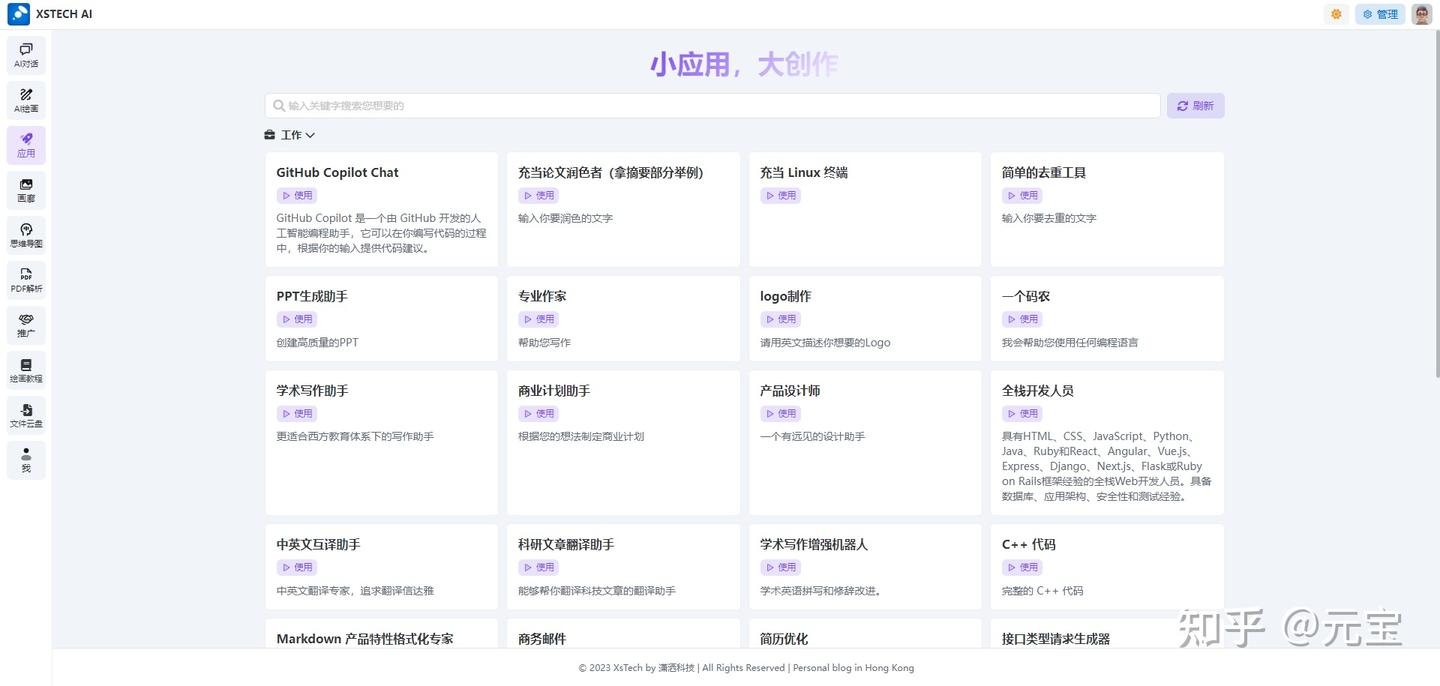Click 使用 on PPT生成助手 card
The height and width of the screenshot is (686, 1440).
(x=297, y=320)
